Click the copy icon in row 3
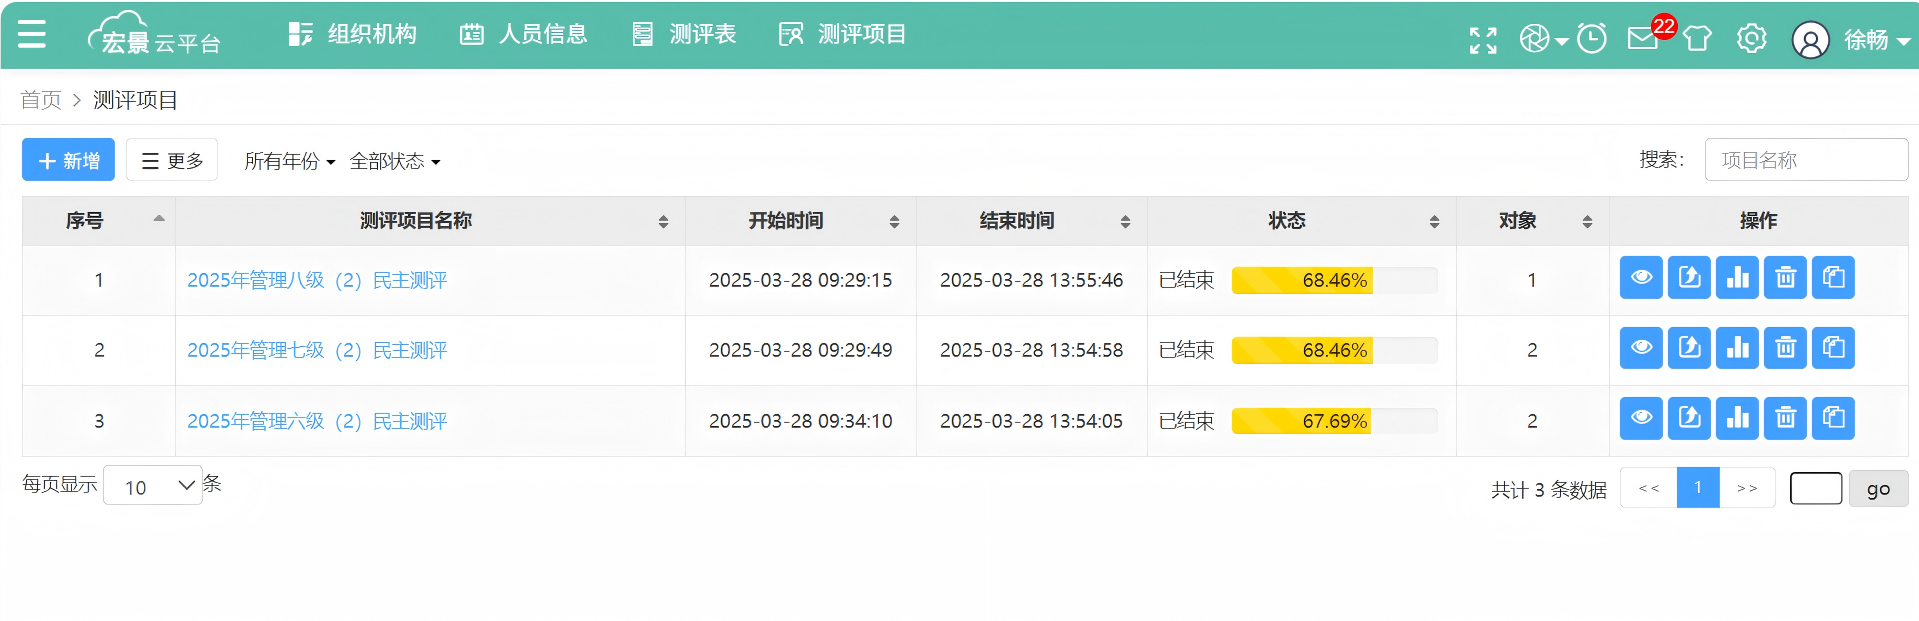Screen dimensions: 1919x621 tap(1833, 418)
